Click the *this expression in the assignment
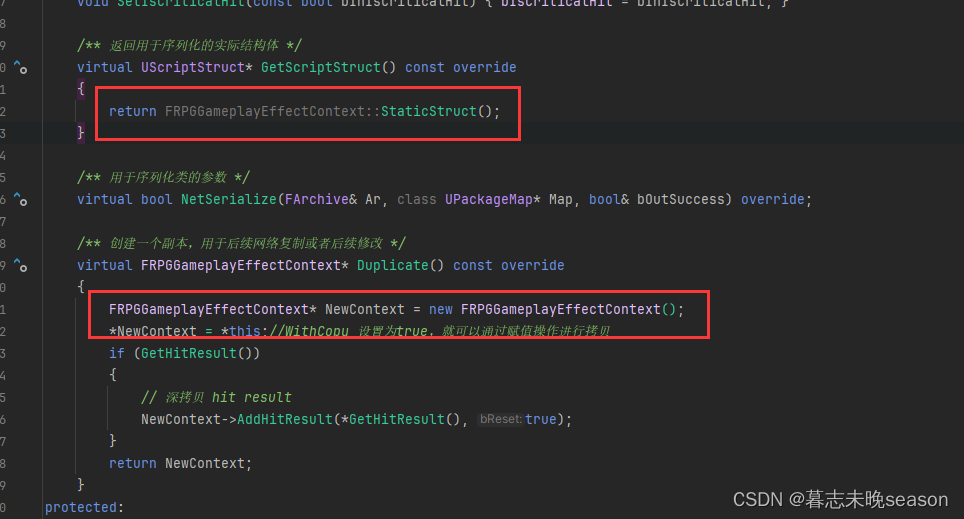Image resolution: width=964 pixels, height=519 pixels. pyautogui.click(x=241, y=331)
